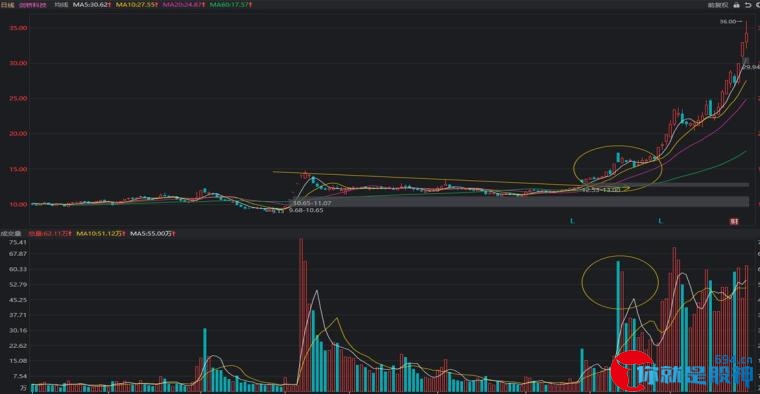This screenshot has height=394, width=760.
Task: Click the partially cut-off icon at top right edge
Action: [758, 5]
